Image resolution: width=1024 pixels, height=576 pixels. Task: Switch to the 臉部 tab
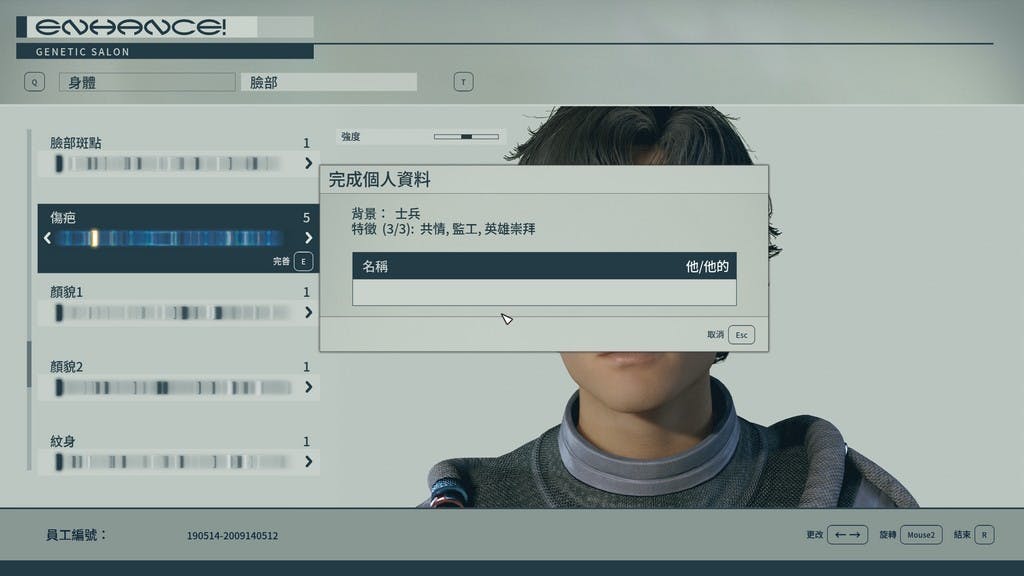click(328, 82)
